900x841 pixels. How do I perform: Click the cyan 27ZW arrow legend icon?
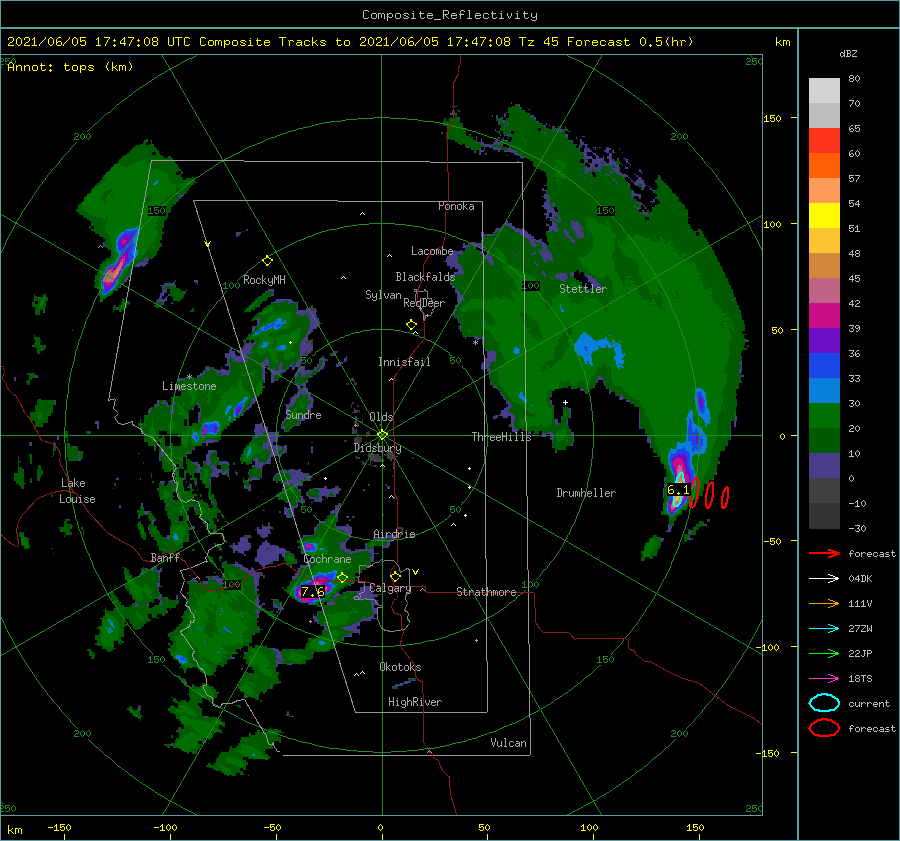[x=824, y=629]
